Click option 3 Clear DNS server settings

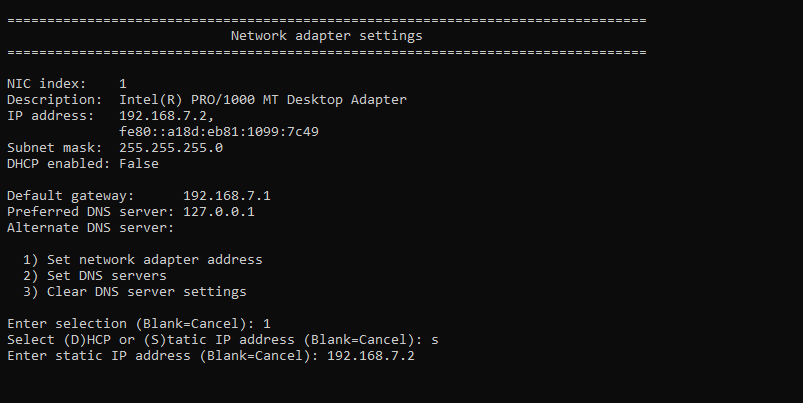[x=135, y=291]
